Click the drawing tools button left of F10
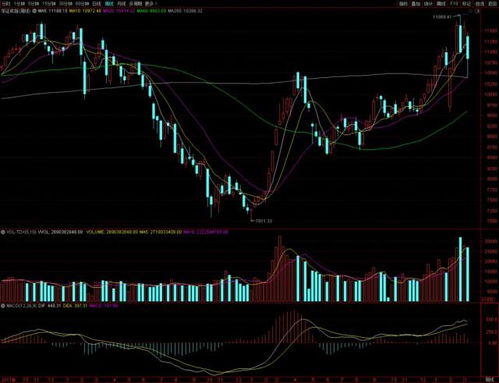 441,4
